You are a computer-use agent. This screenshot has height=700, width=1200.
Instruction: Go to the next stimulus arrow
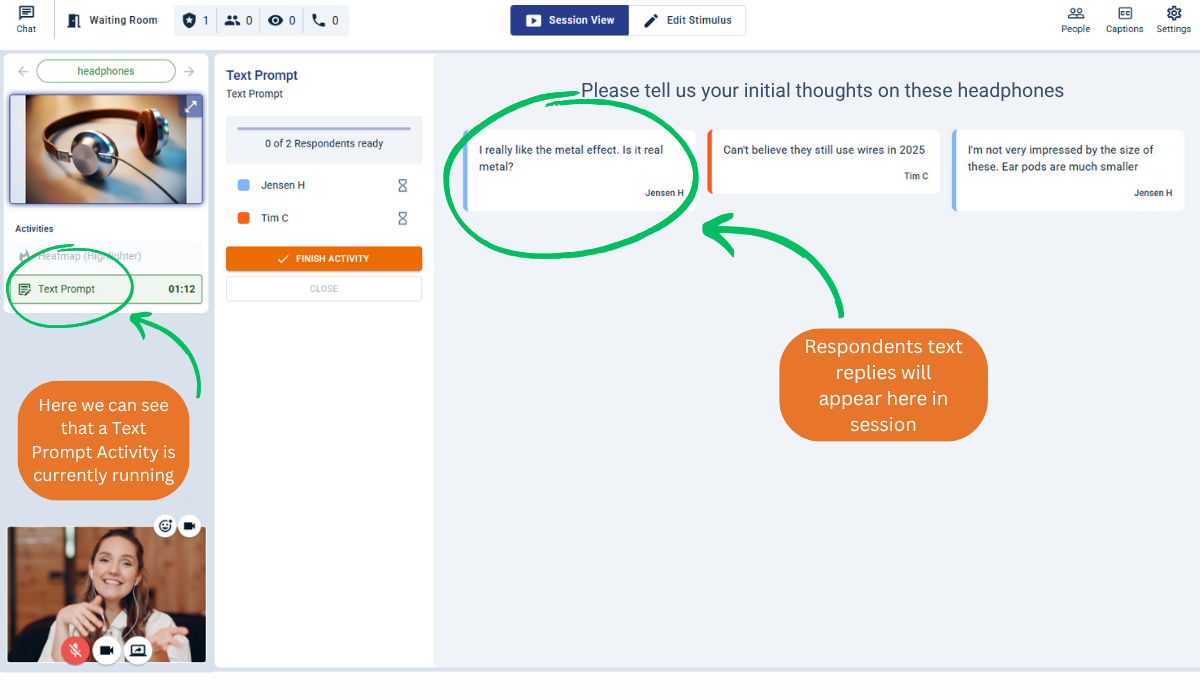point(189,71)
